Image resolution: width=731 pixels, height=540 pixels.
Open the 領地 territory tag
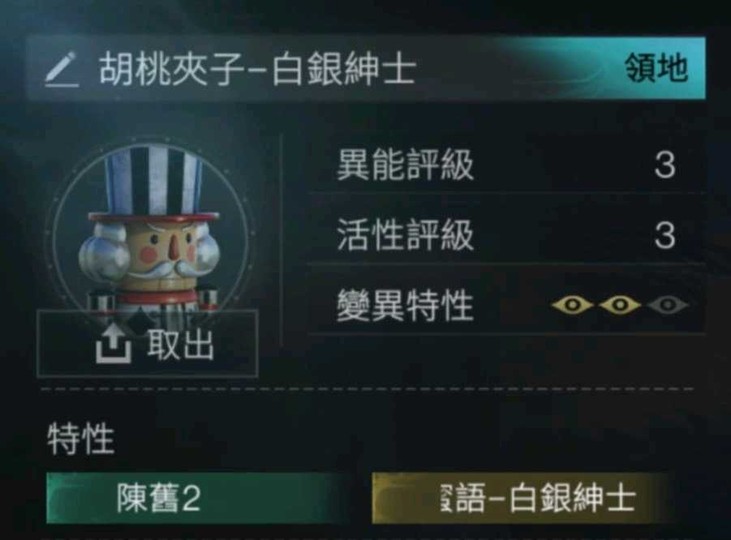click(x=656, y=68)
